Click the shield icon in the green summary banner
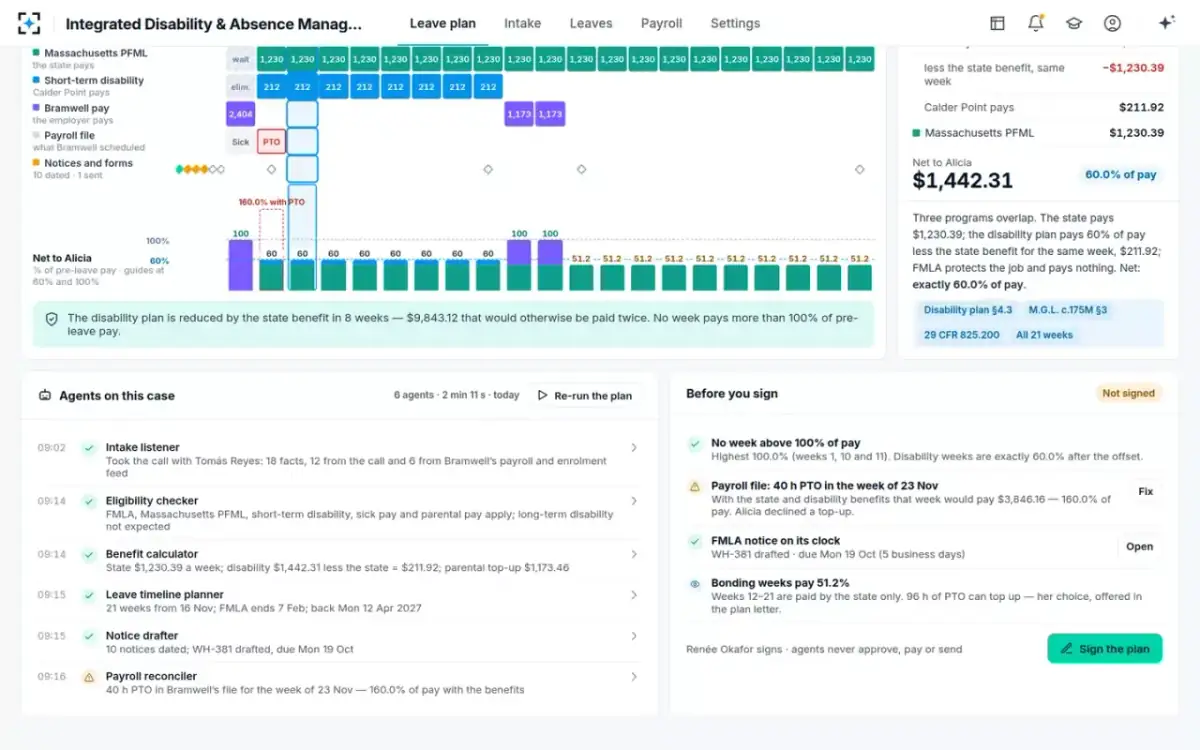The image size is (1200, 750). pos(52,319)
